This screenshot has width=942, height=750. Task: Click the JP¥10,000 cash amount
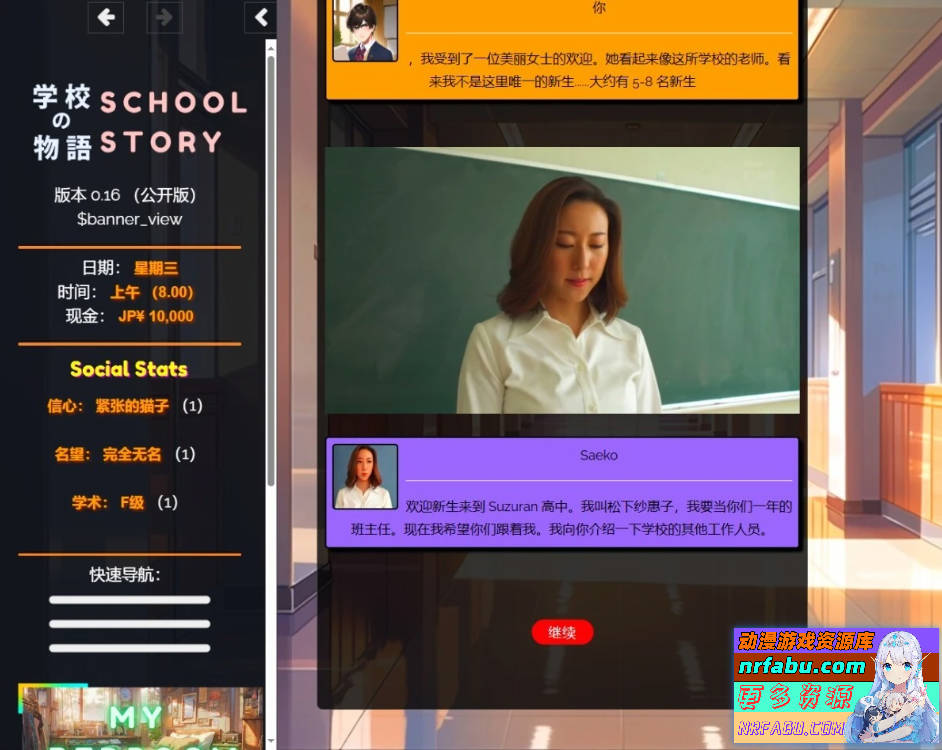click(x=158, y=316)
